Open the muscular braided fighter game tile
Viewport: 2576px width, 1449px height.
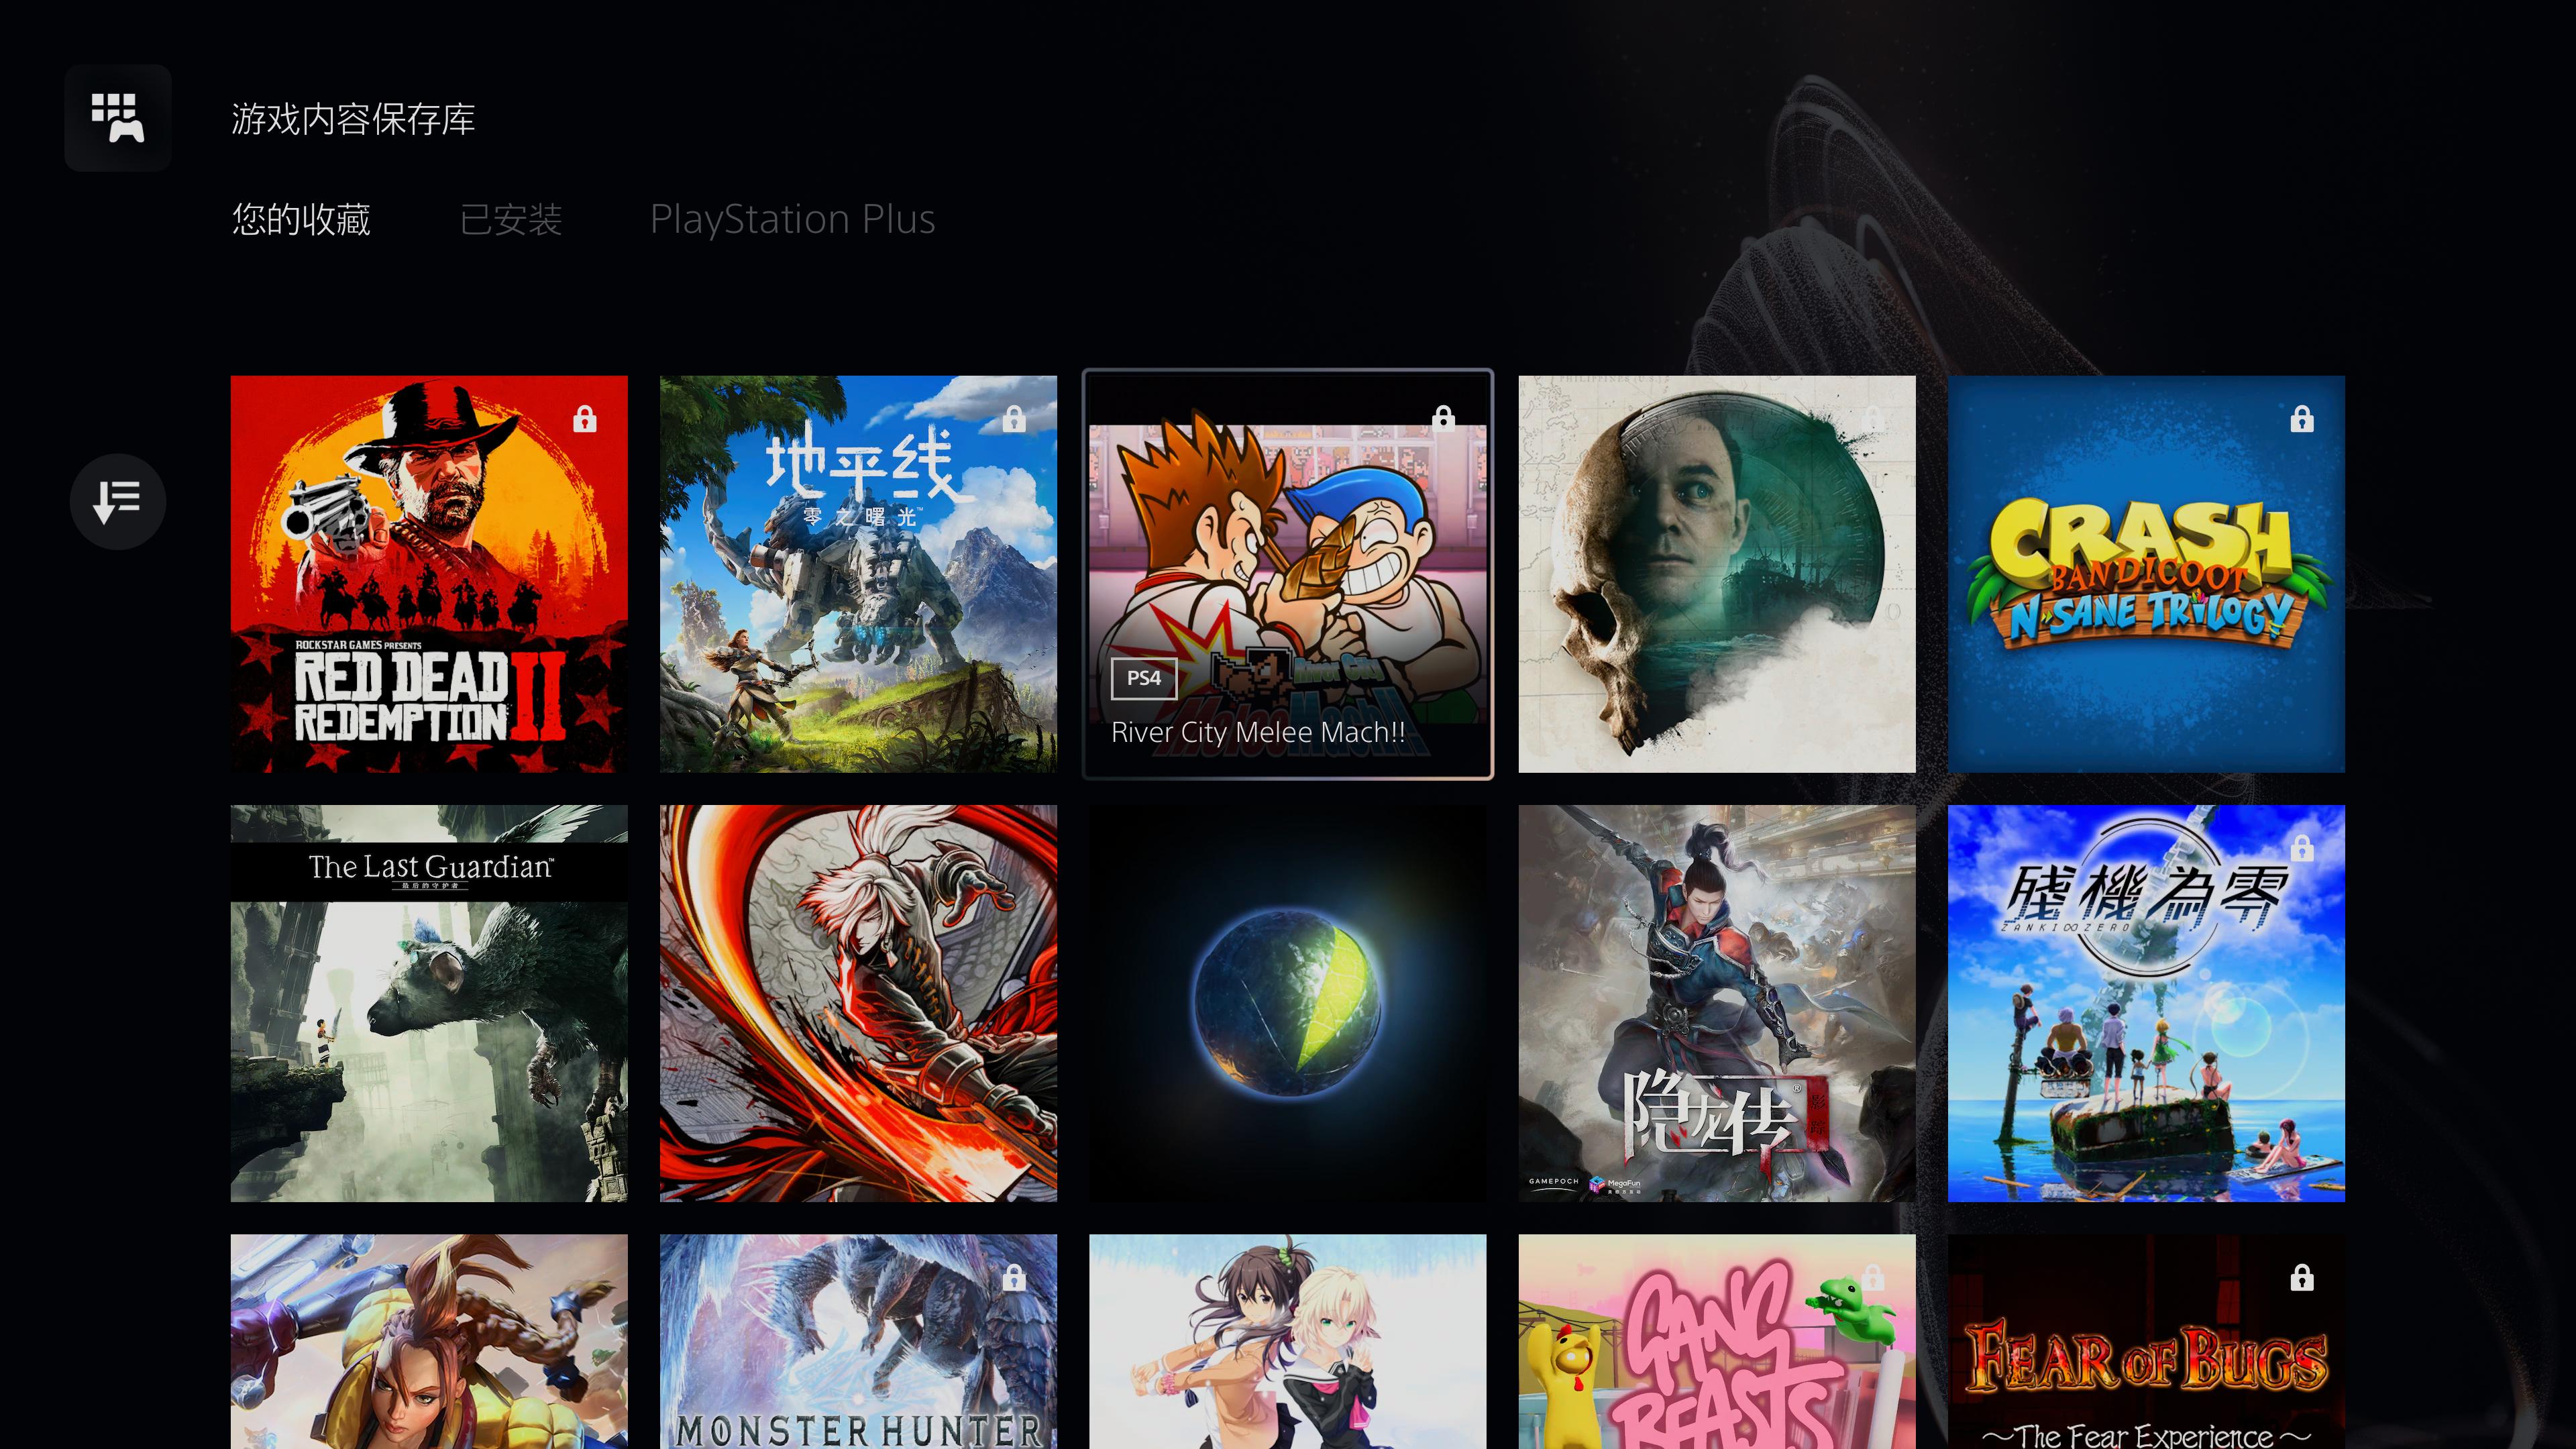(x=429, y=1341)
